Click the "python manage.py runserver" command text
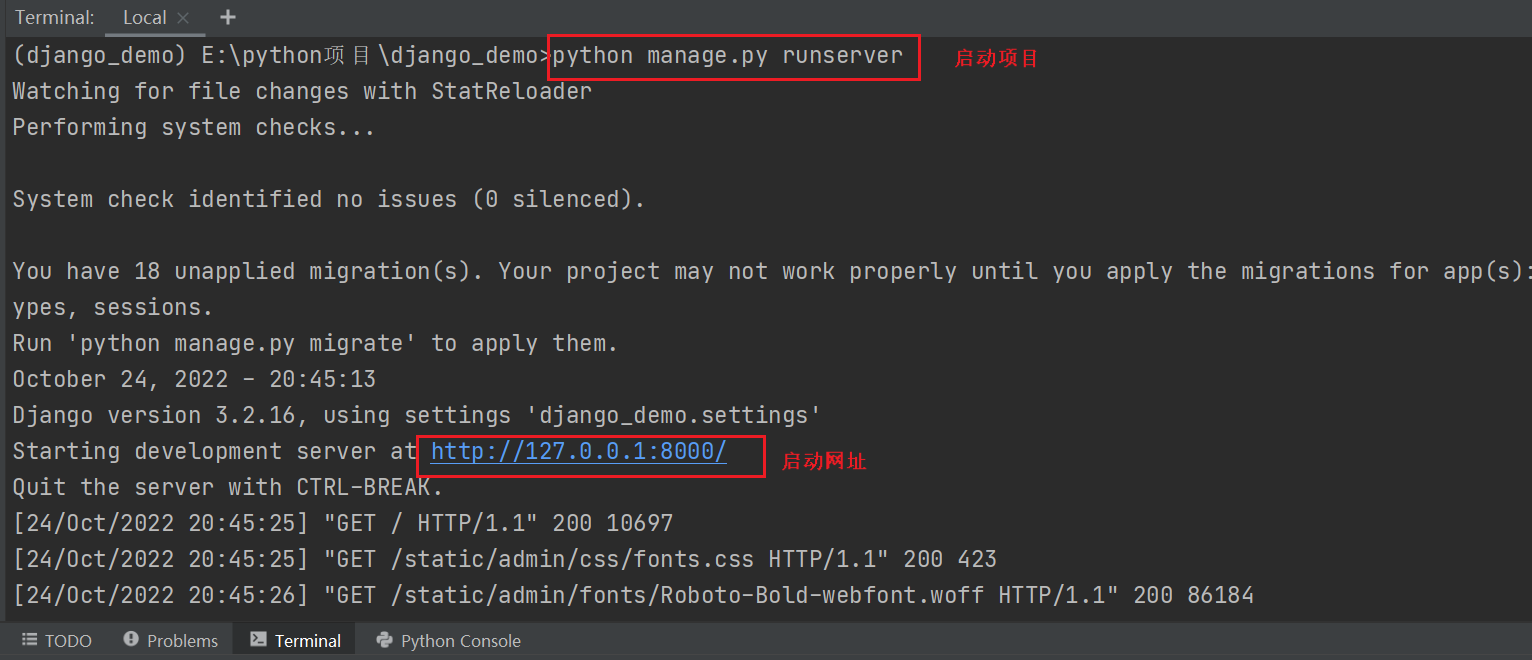This screenshot has width=1532, height=660. [727, 56]
